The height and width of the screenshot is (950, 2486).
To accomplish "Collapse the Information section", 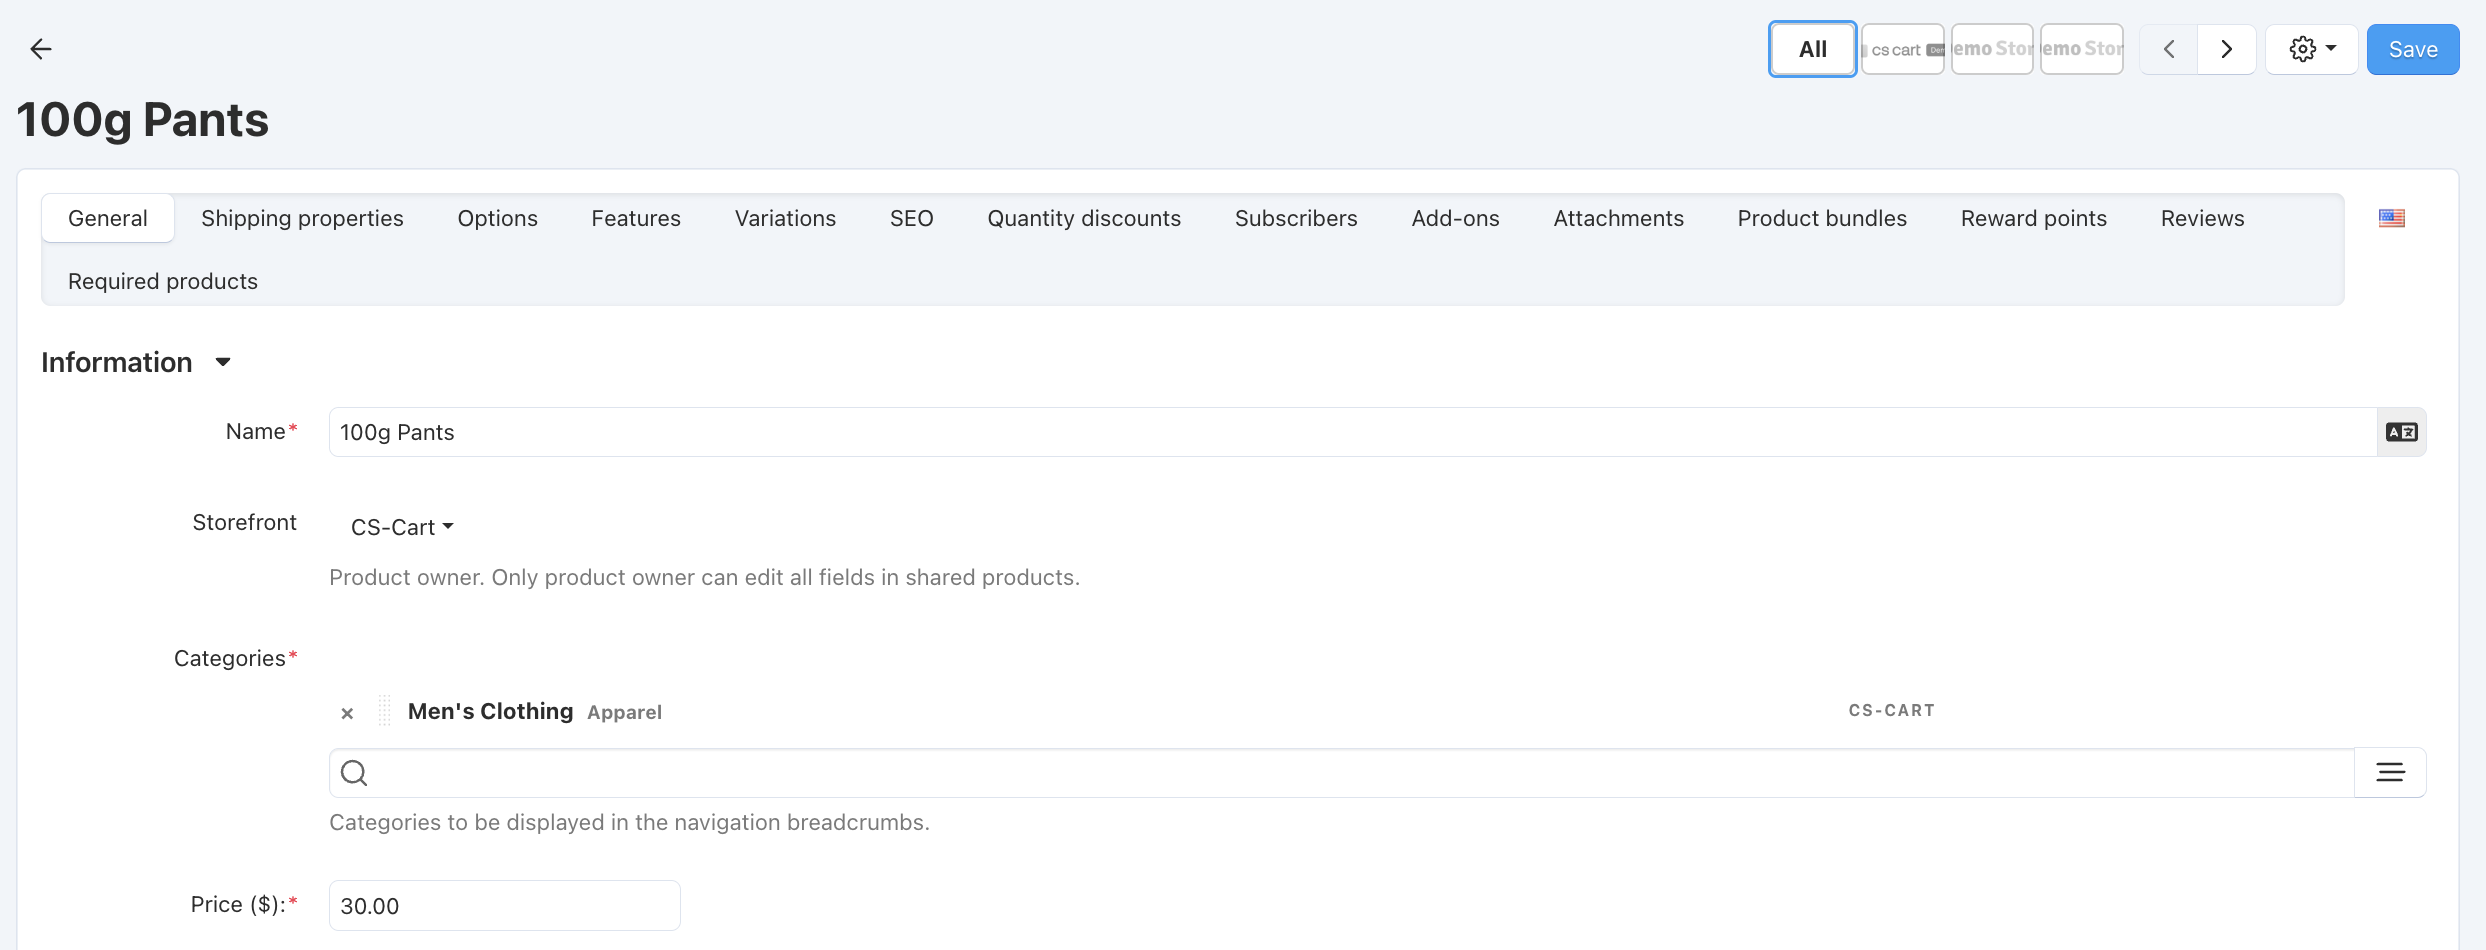I will coord(223,362).
